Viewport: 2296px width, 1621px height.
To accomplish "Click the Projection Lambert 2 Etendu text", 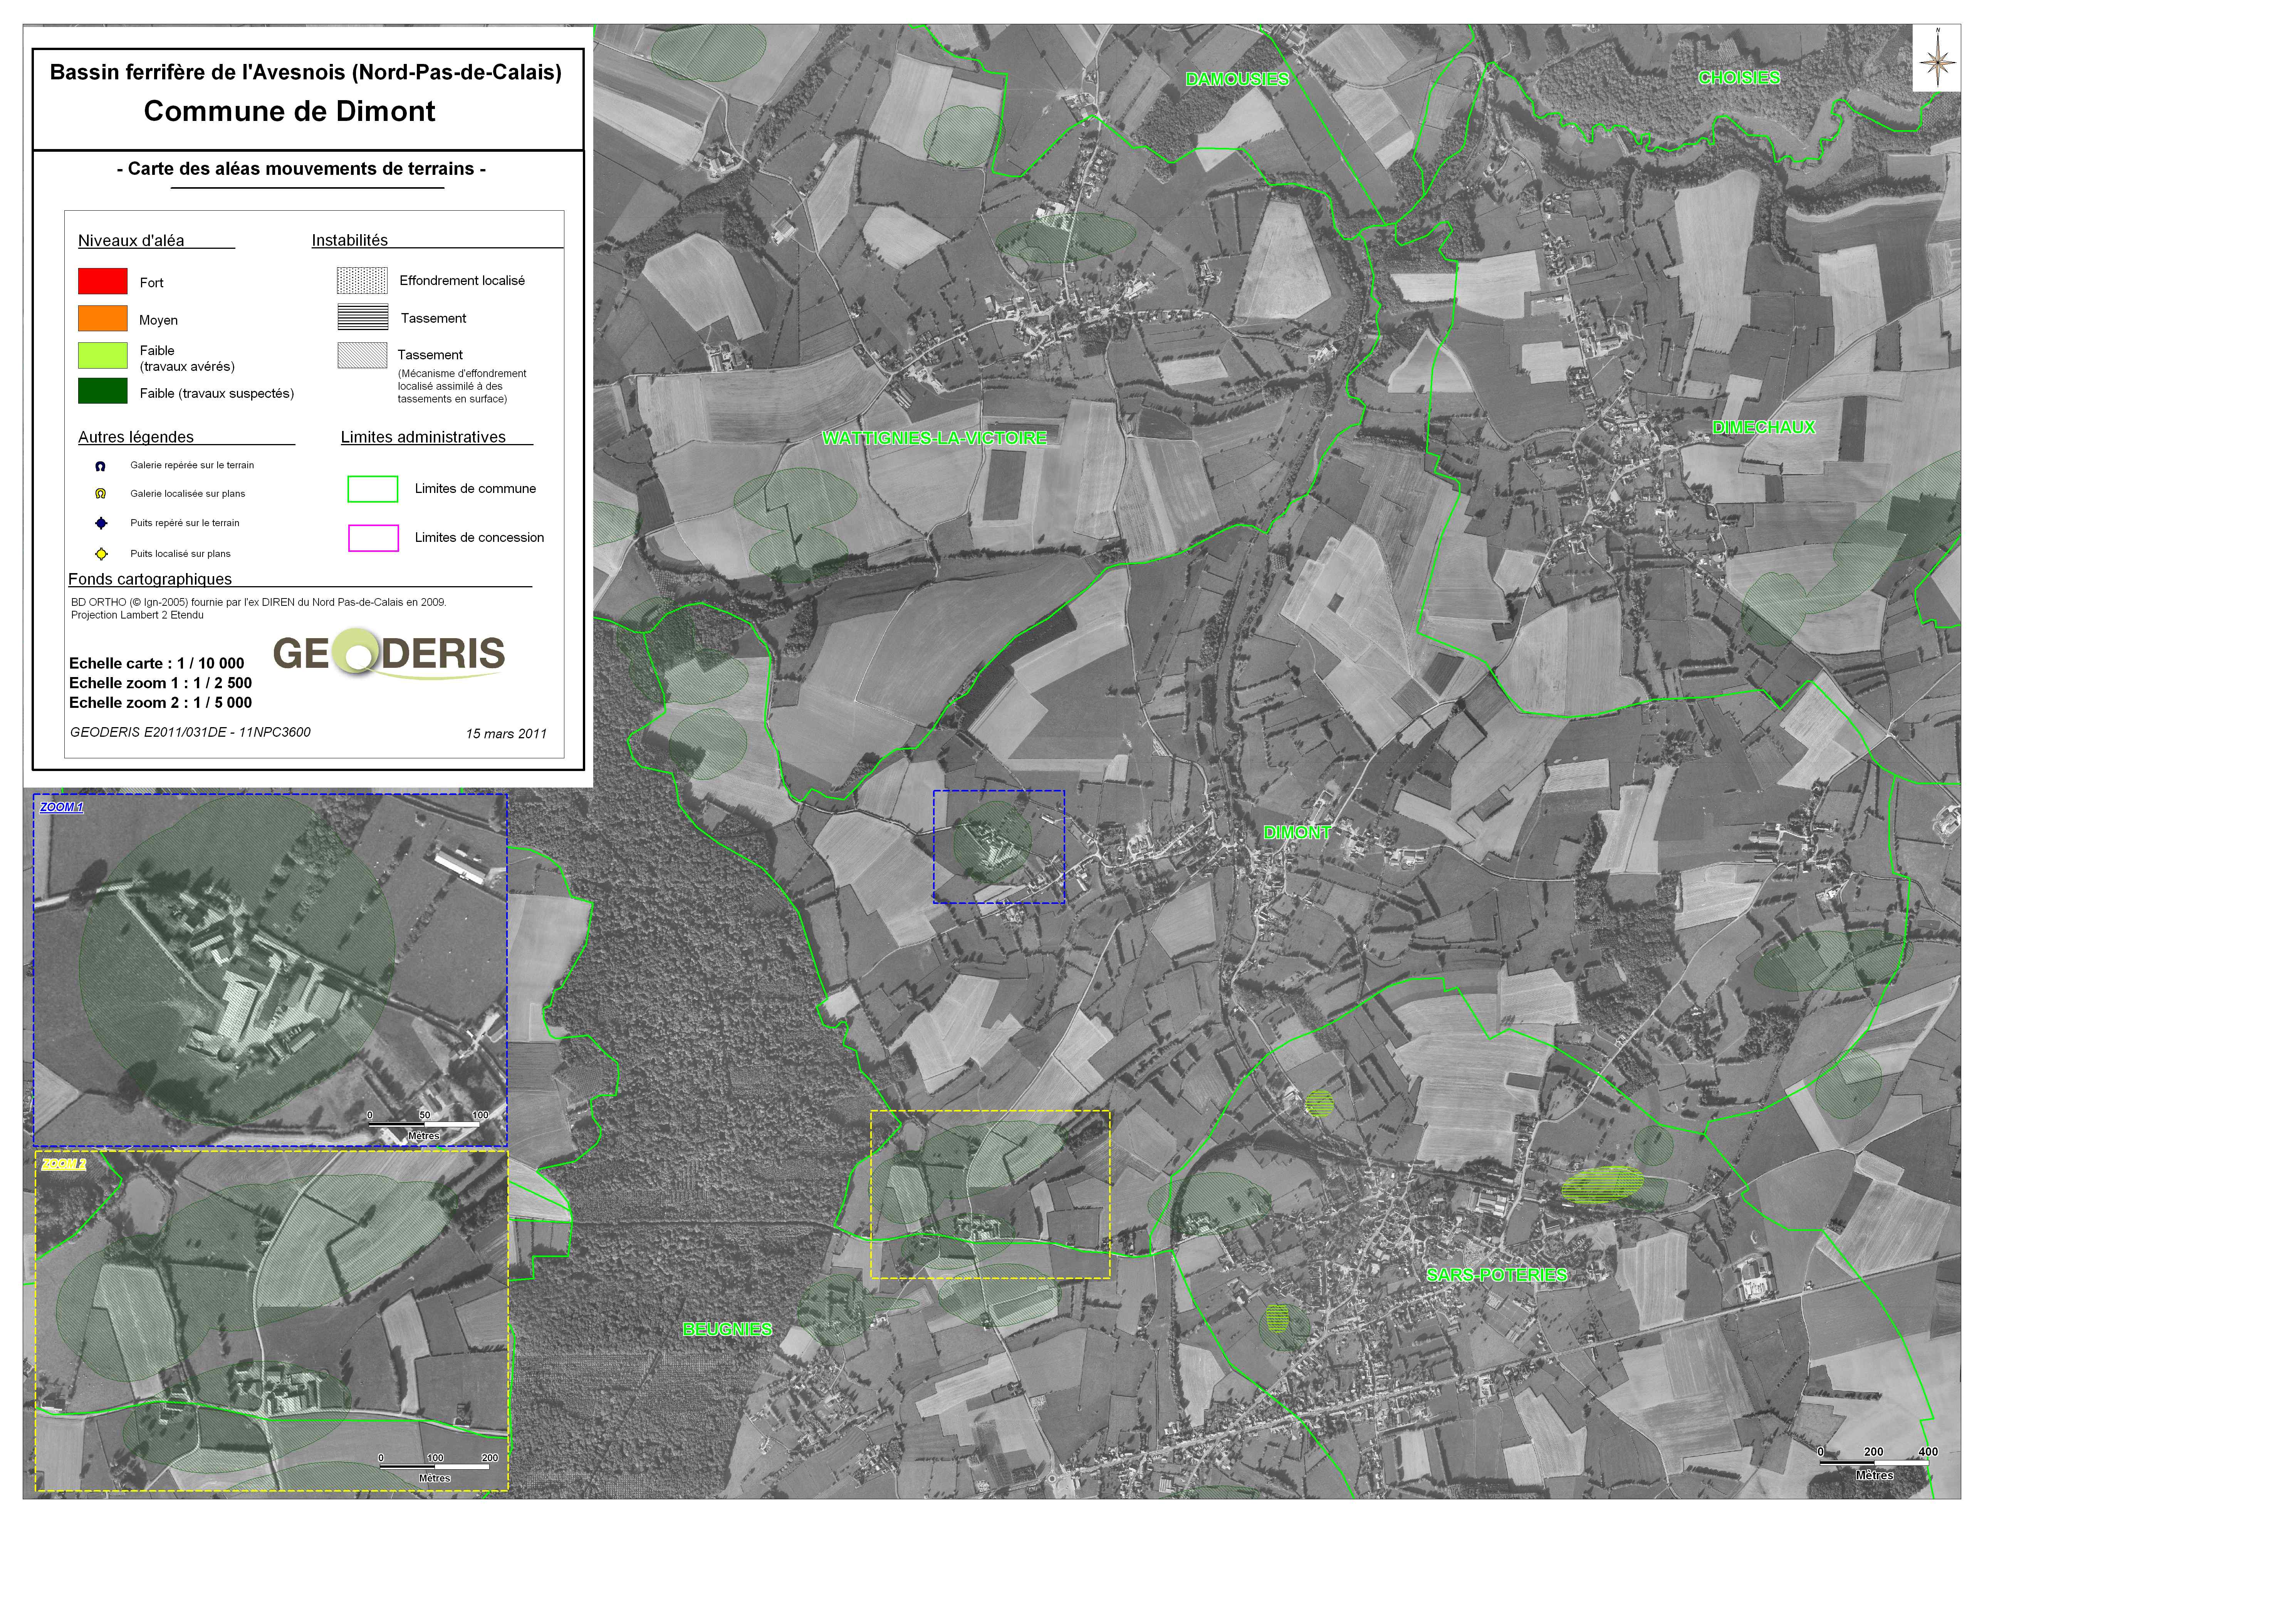I will [137, 615].
